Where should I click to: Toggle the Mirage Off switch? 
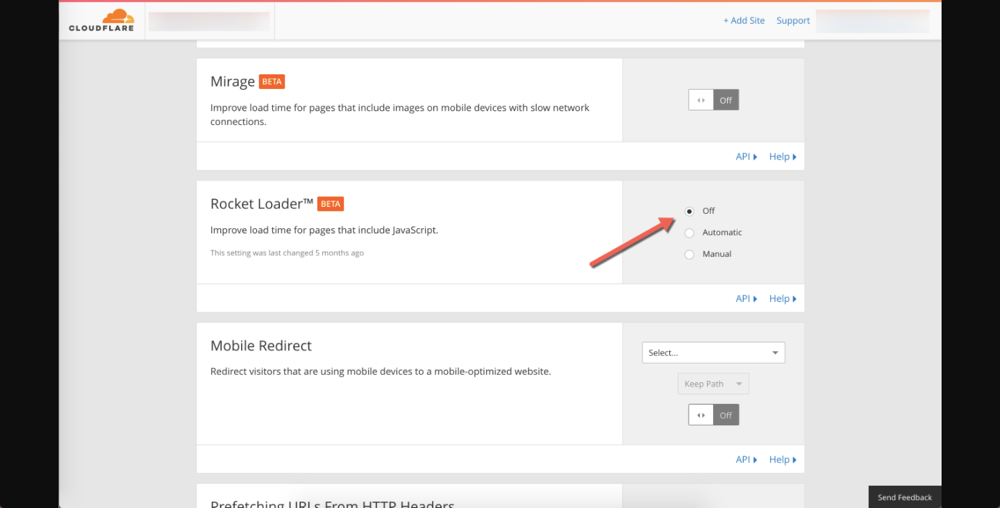click(714, 100)
